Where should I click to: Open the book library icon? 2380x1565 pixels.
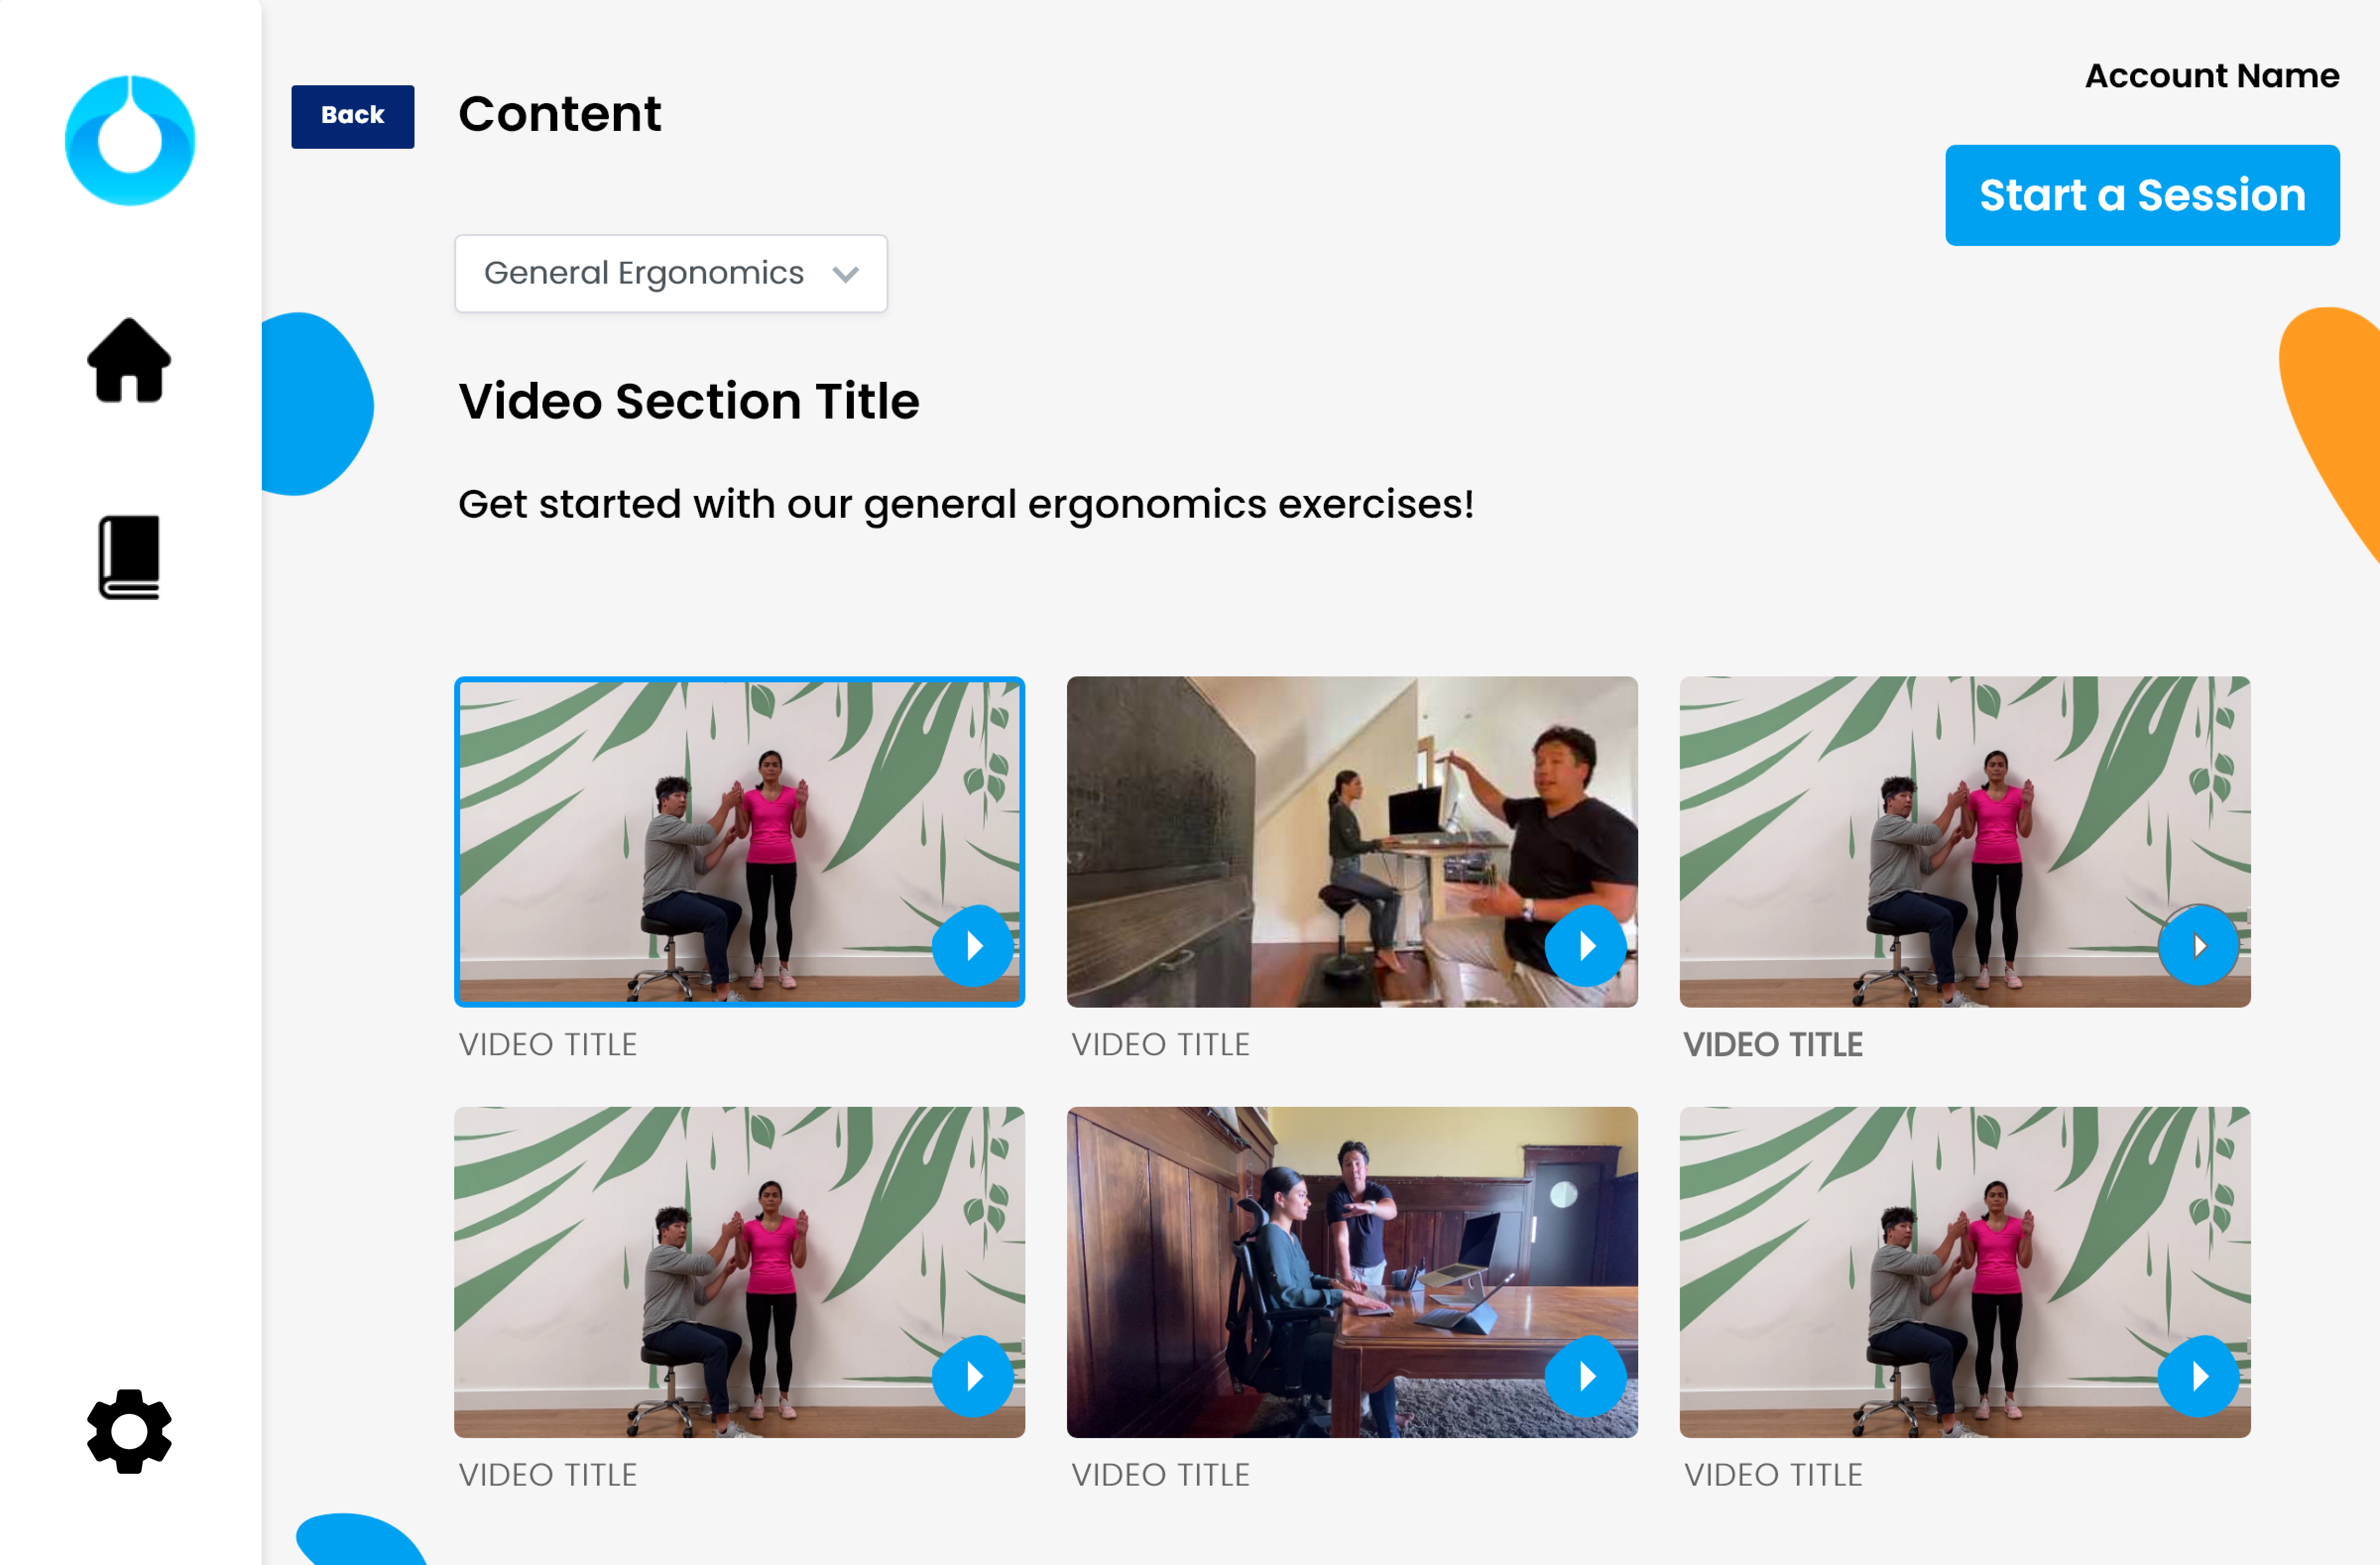point(130,557)
